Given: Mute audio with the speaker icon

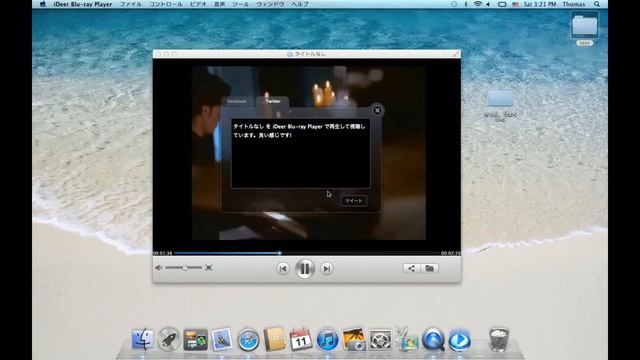Looking at the screenshot, I should pyautogui.click(x=159, y=268).
